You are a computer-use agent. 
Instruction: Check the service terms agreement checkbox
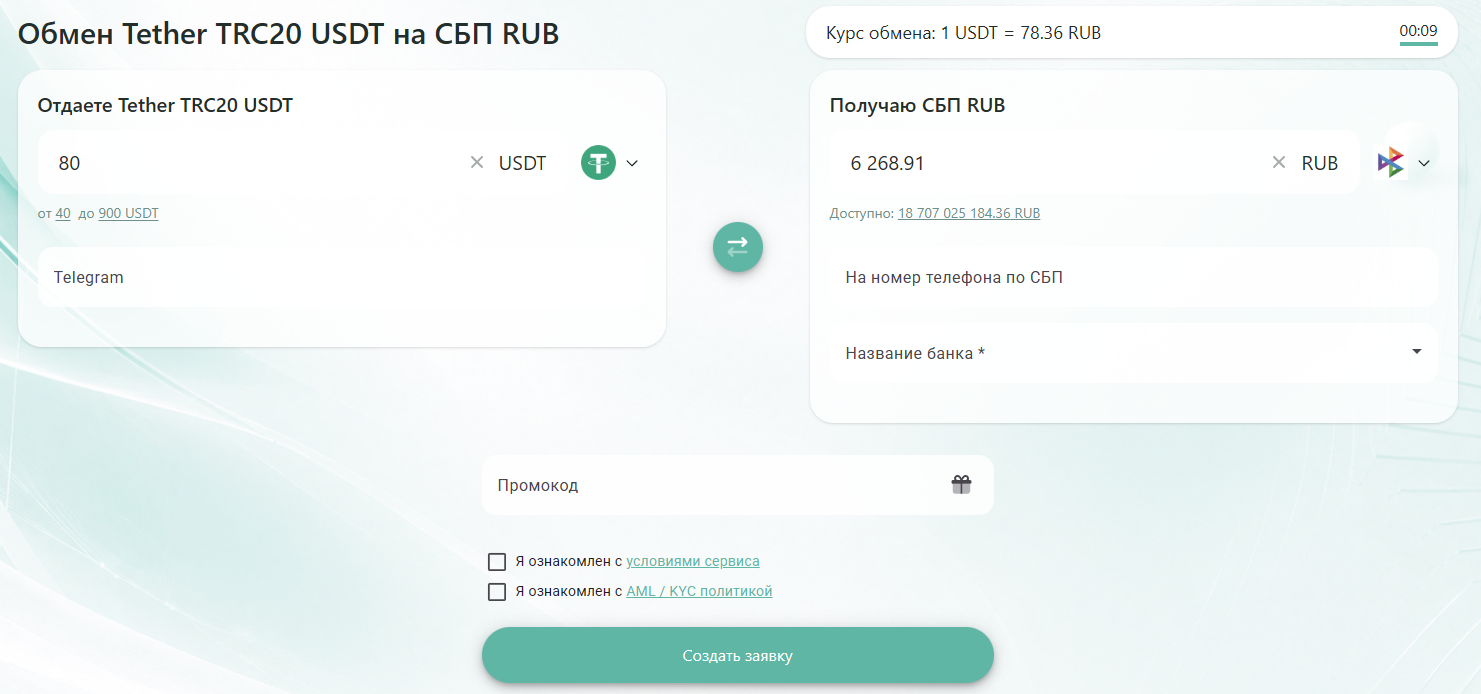pyautogui.click(x=497, y=561)
